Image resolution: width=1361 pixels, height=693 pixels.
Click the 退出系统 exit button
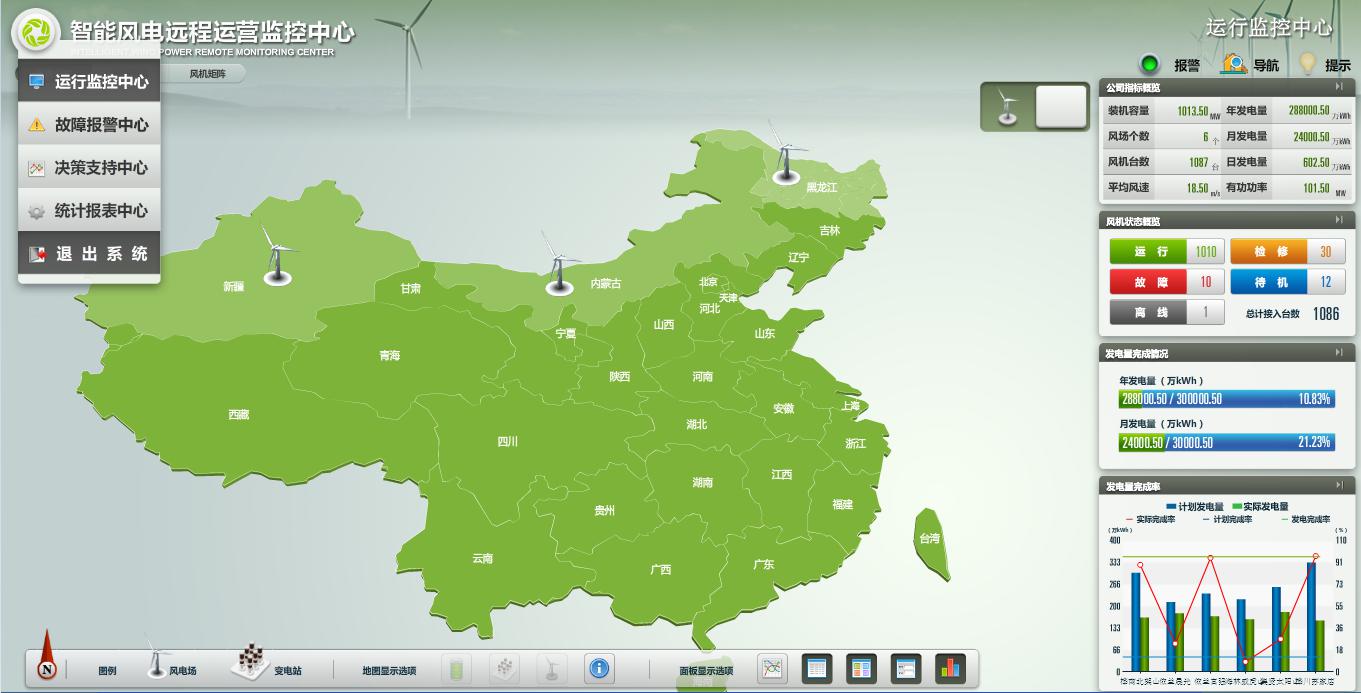tap(89, 254)
